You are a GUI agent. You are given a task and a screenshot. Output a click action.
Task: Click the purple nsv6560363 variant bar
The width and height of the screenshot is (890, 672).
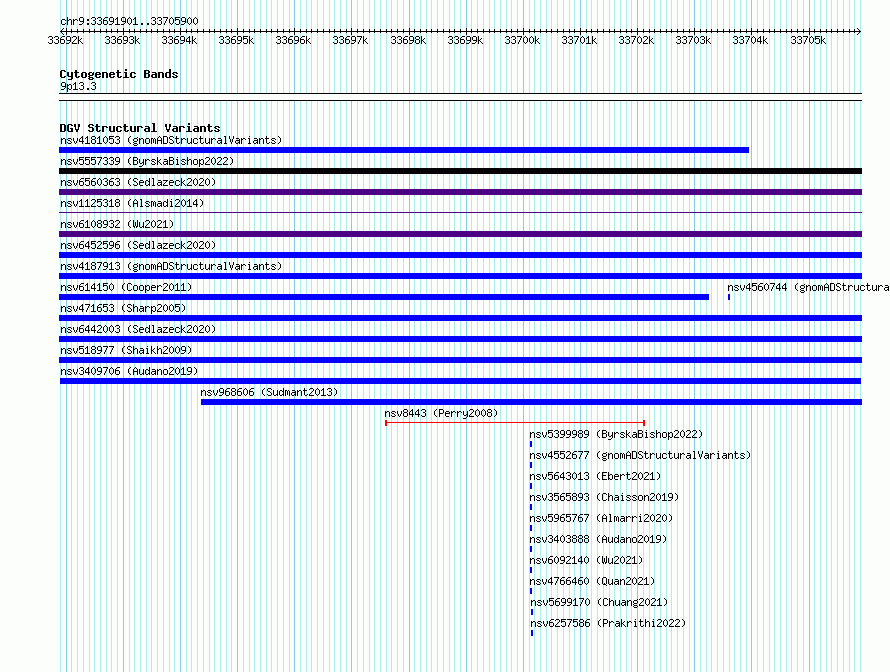tap(460, 192)
